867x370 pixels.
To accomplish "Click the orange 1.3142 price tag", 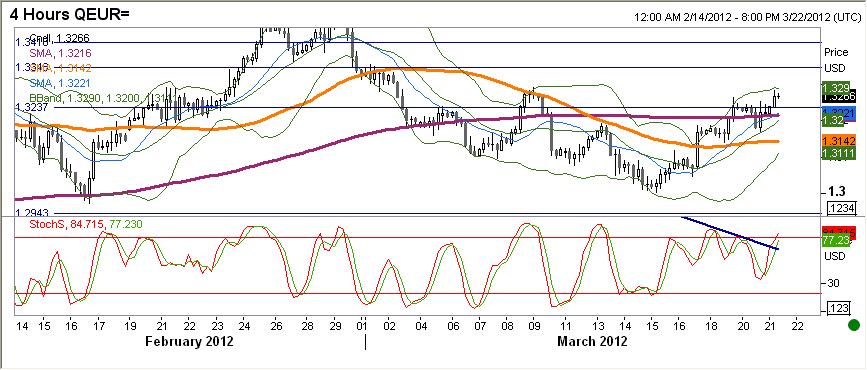I will point(839,140).
